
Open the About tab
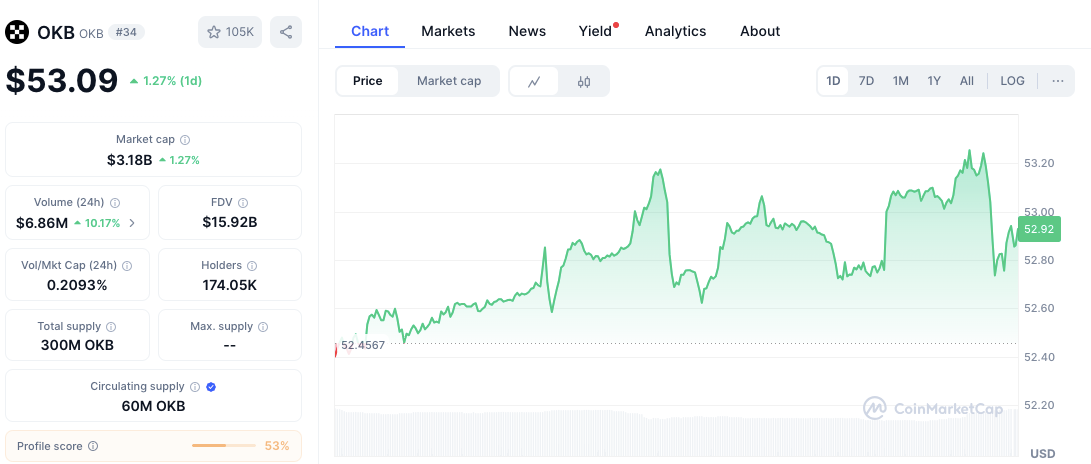pyautogui.click(x=760, y=31)
